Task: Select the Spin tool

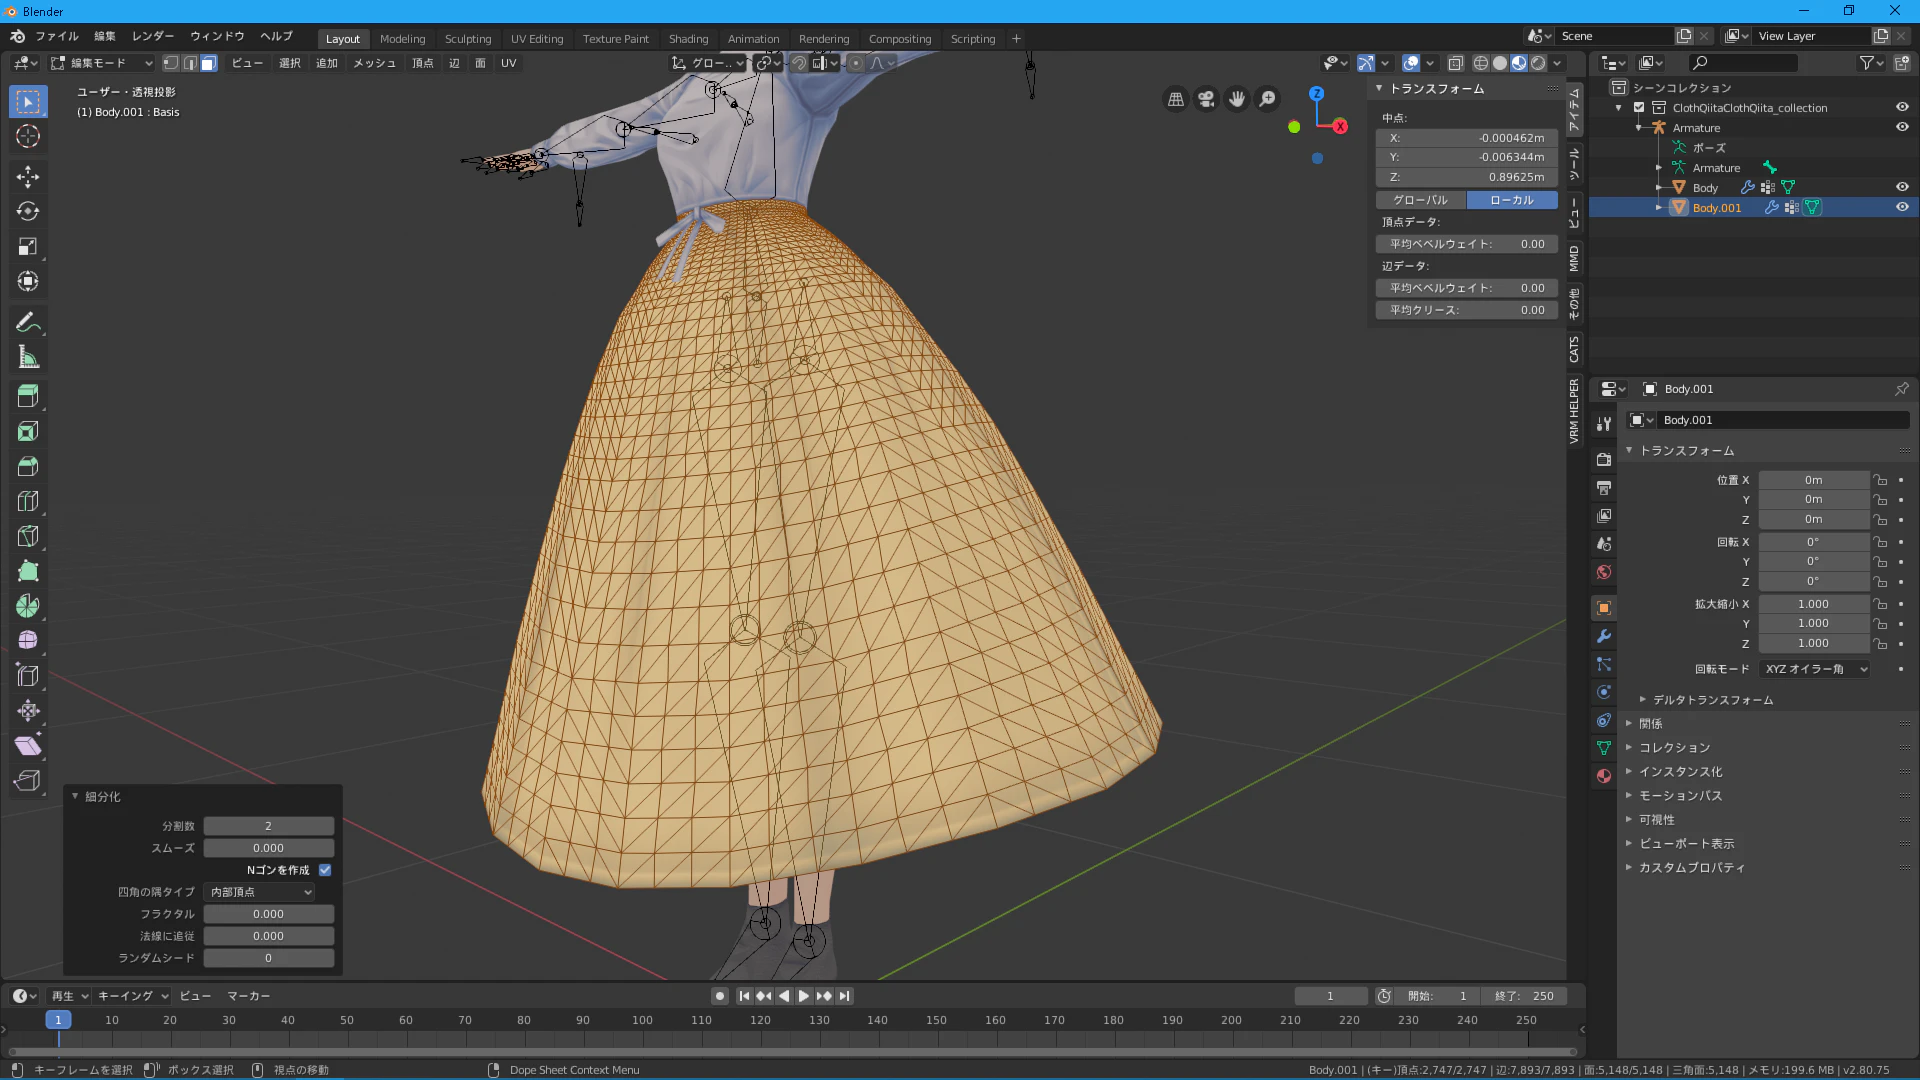Action: [28, 606]
